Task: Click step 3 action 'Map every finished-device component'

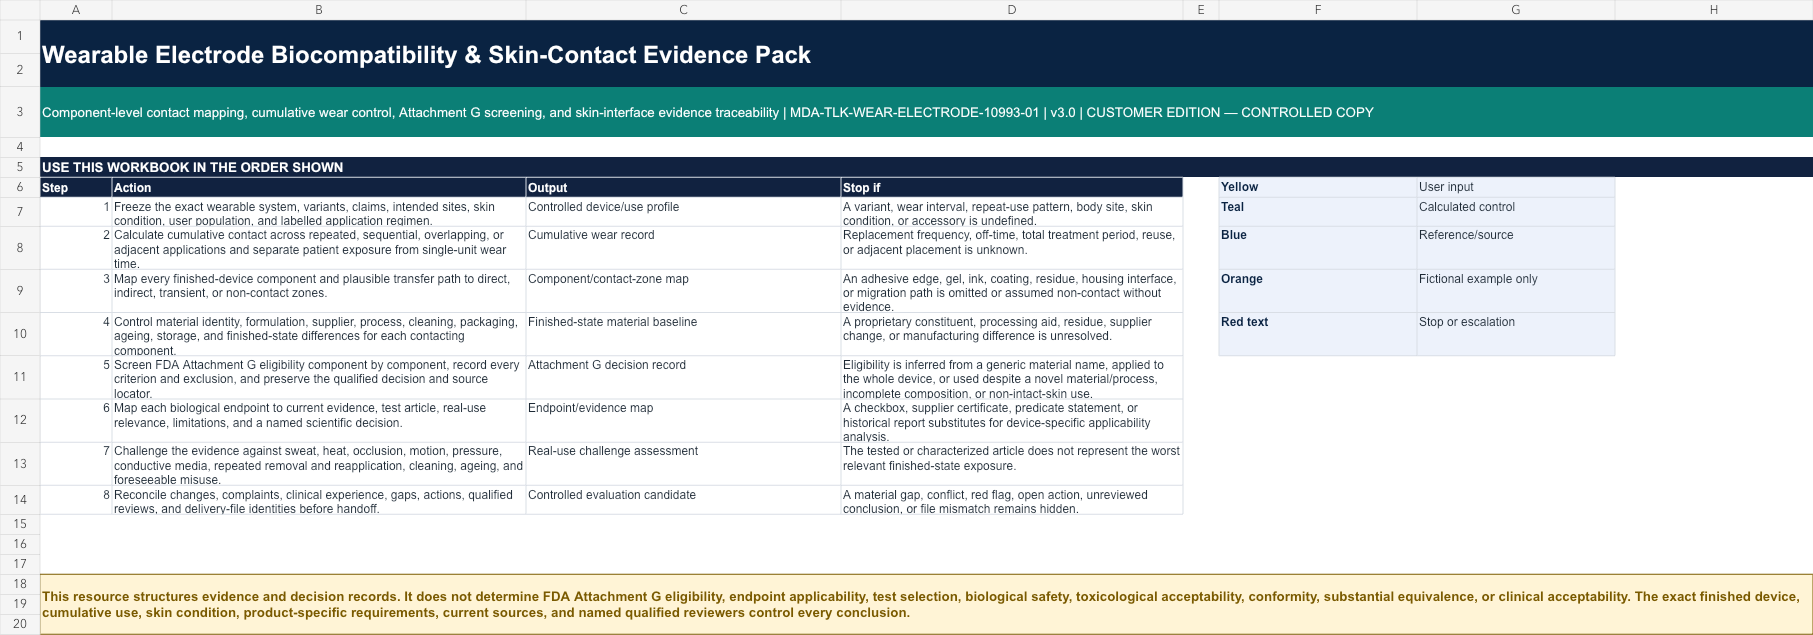Action: click(x=319, y=291)
